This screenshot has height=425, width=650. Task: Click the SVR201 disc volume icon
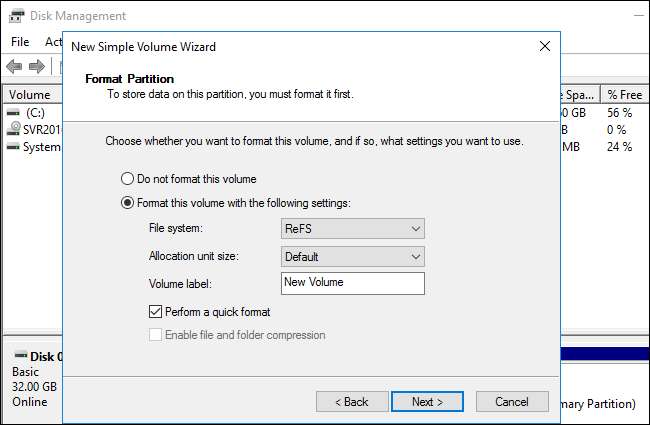point(13,129)
